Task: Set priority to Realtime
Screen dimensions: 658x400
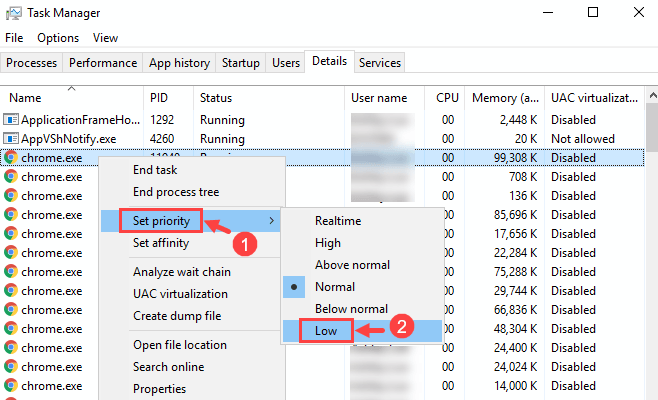Action: (363, 221)
